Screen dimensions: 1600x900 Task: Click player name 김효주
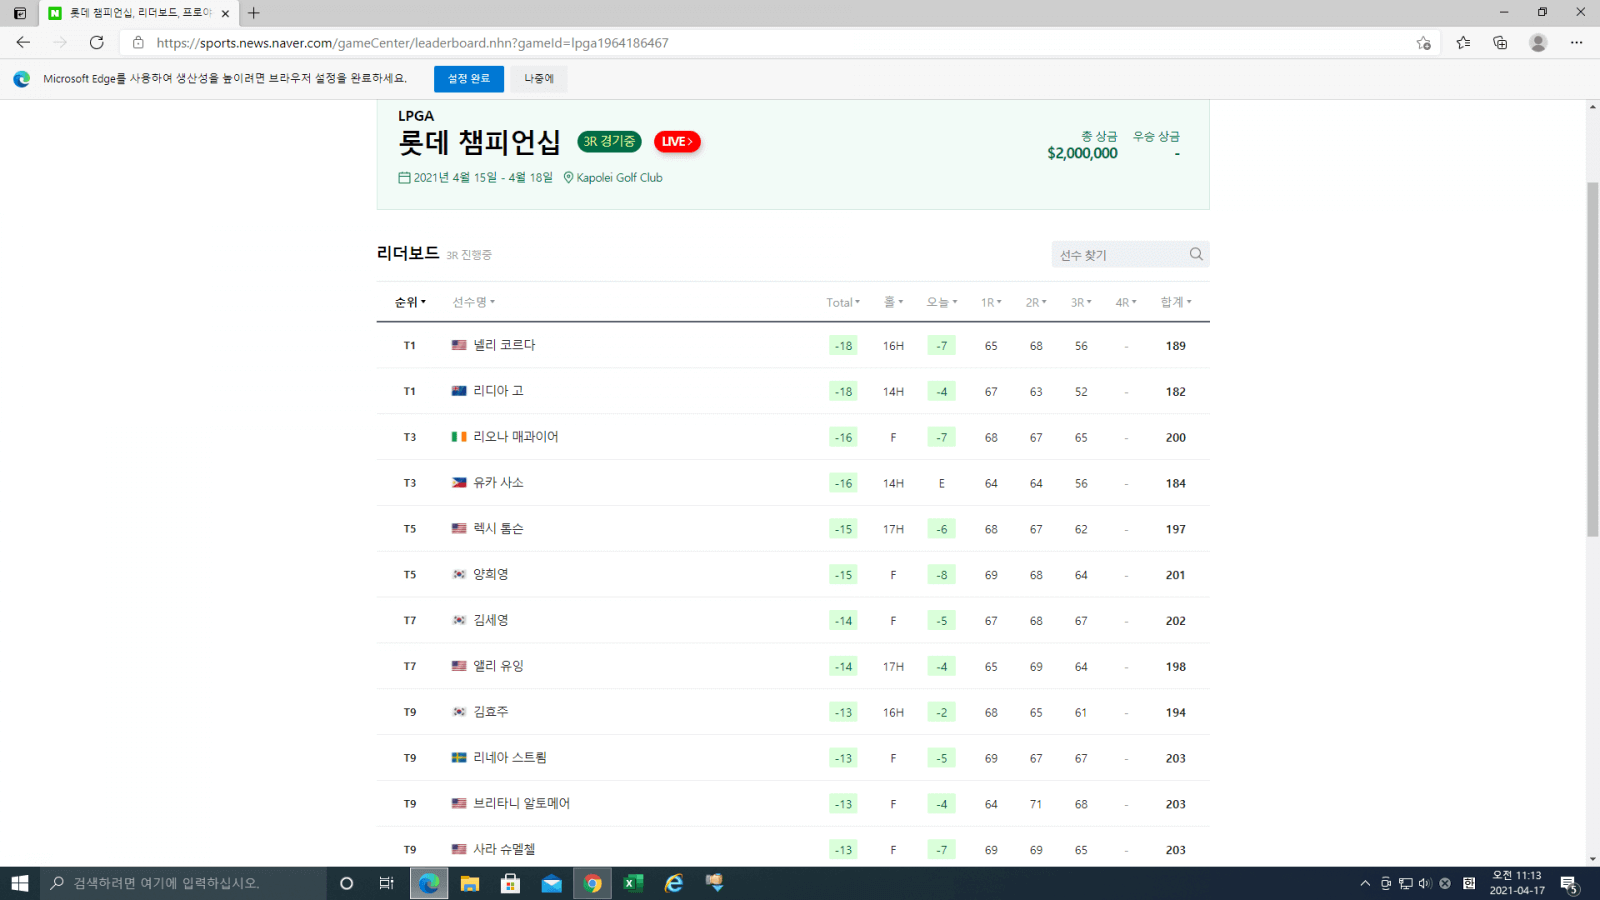491,712
